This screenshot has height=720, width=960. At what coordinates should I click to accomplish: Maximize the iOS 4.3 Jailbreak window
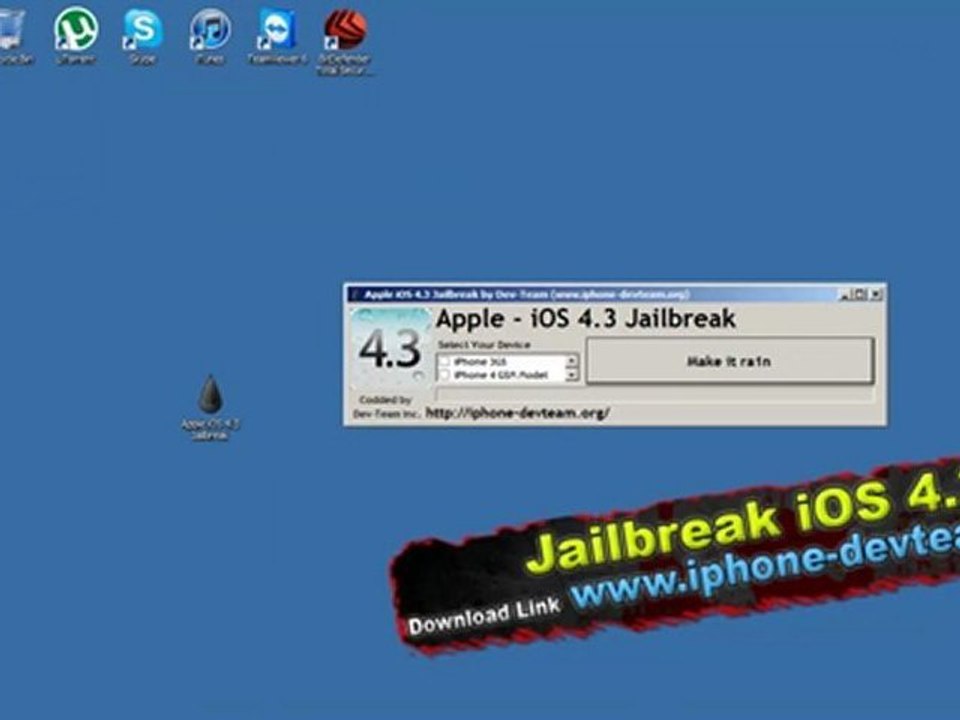click(860, 294)
